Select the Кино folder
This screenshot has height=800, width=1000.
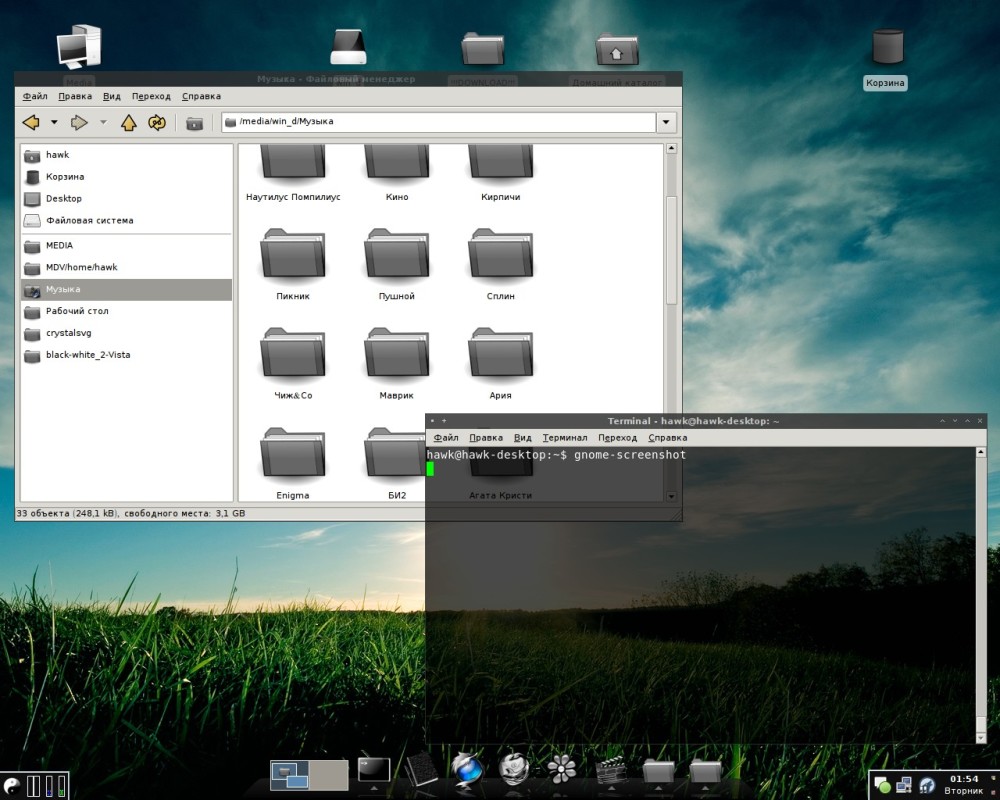(397, 171)
